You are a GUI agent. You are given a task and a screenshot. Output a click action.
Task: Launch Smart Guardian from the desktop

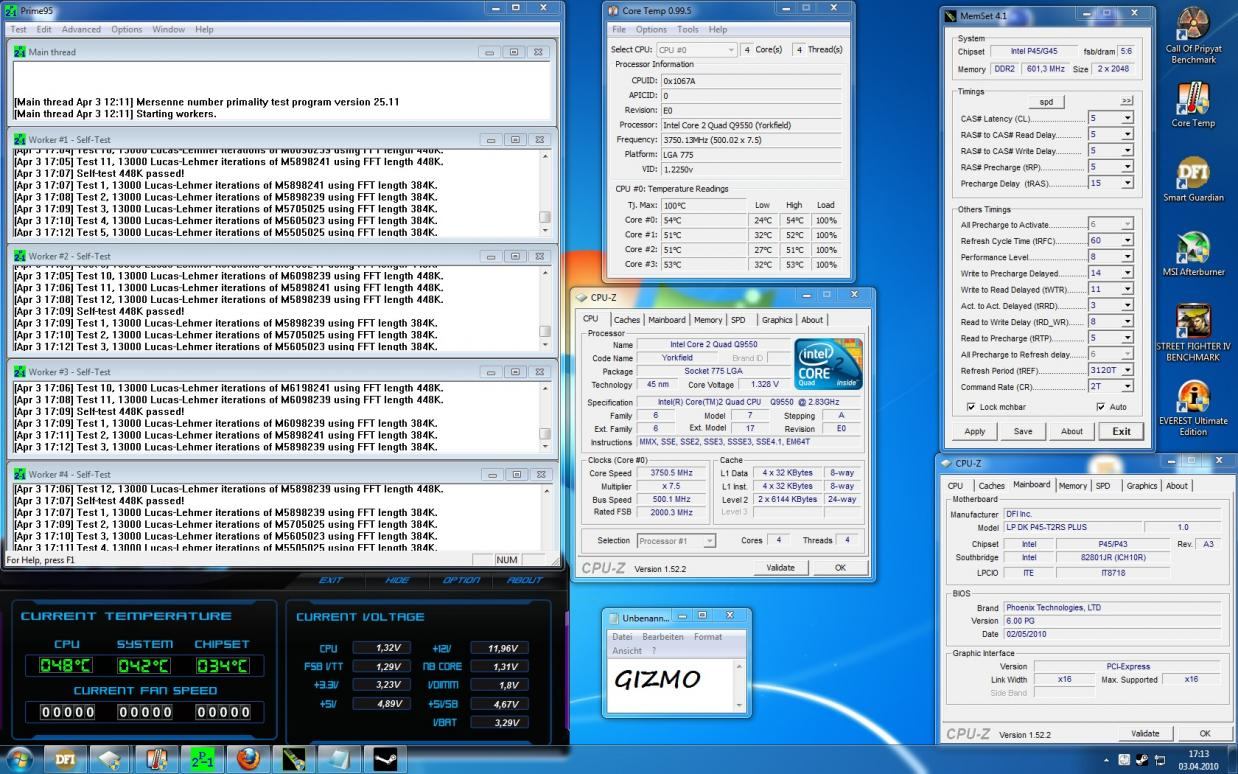point(1193,179)
